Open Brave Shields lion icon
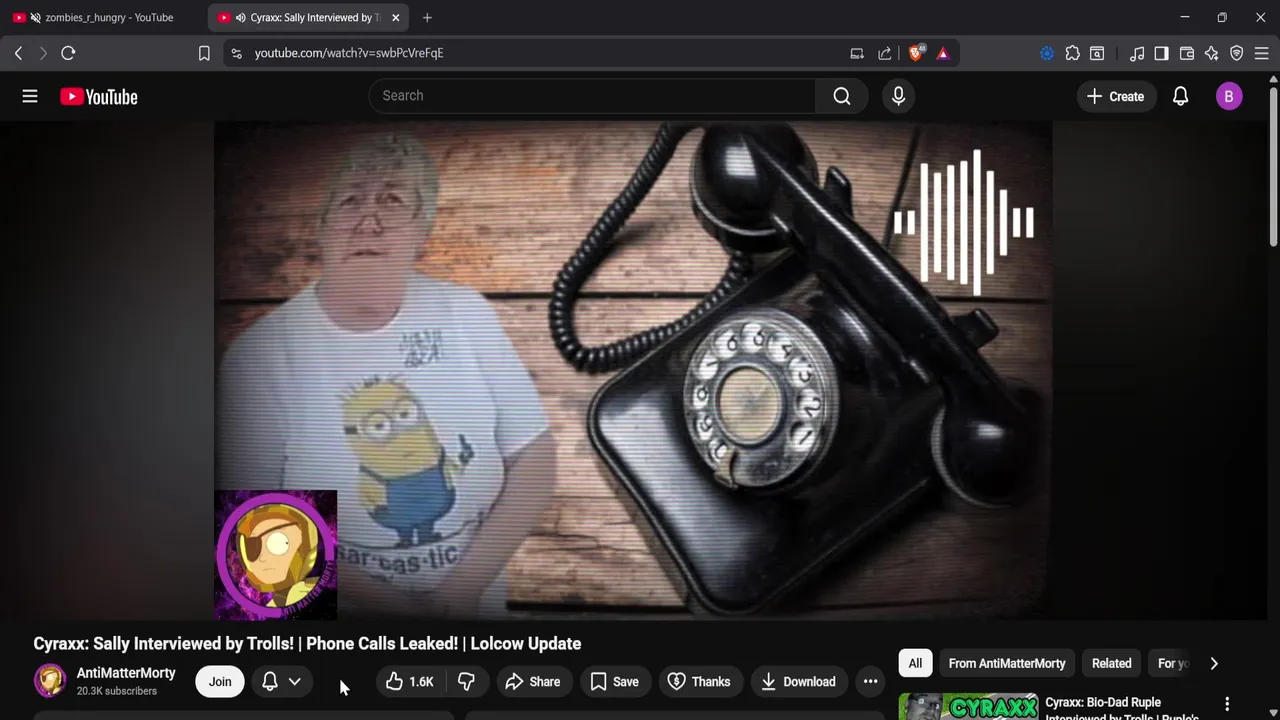 915,53
